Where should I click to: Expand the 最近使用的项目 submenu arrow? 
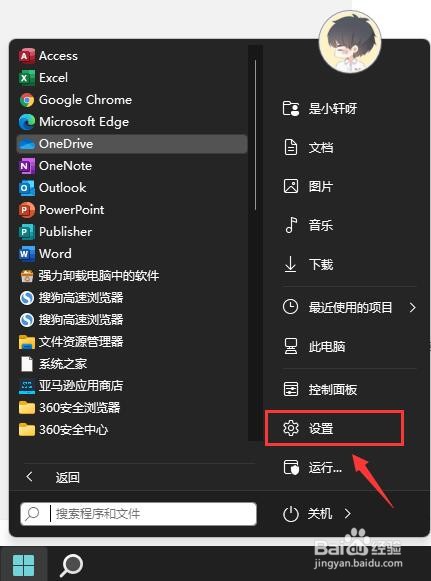(x=412, y=307)
